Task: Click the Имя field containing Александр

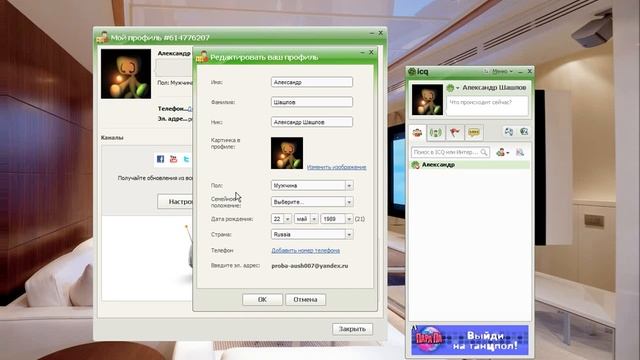Action: point(312,82)
